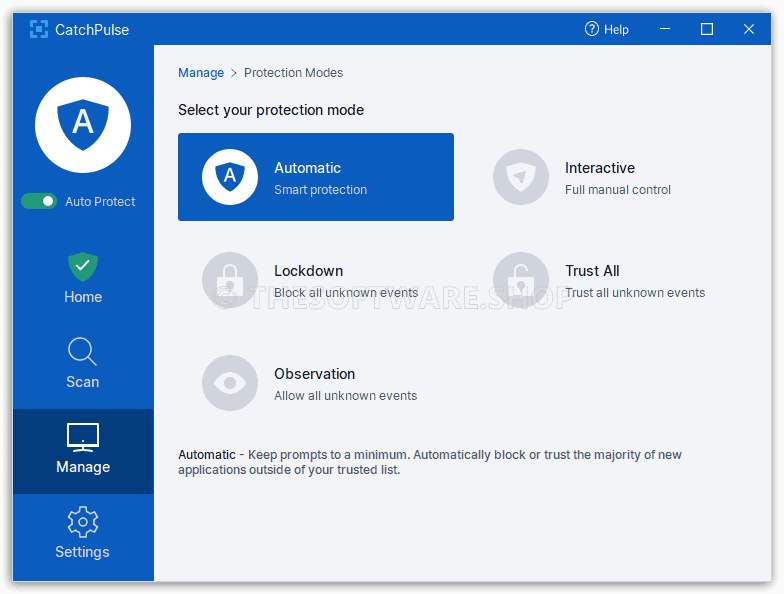The image size is (784, 594).
Task: Click the CatchPulse logo icon in title bar
Action: [x=38, y=30]
